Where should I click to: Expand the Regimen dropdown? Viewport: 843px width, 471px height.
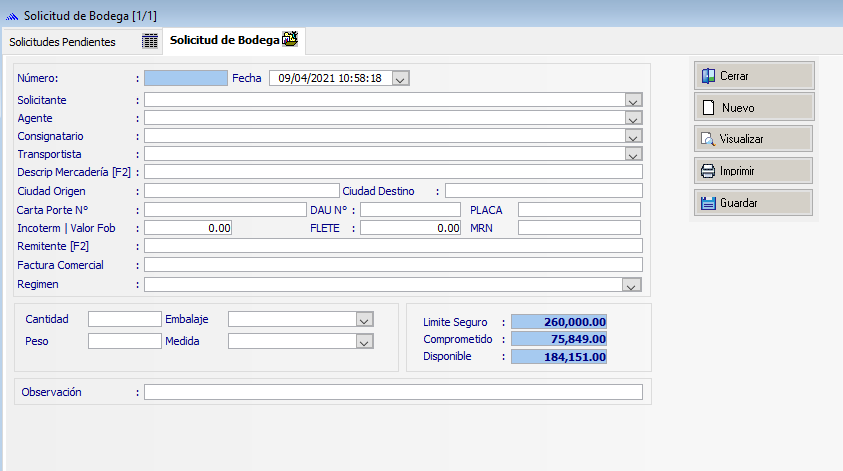point(632,286)
